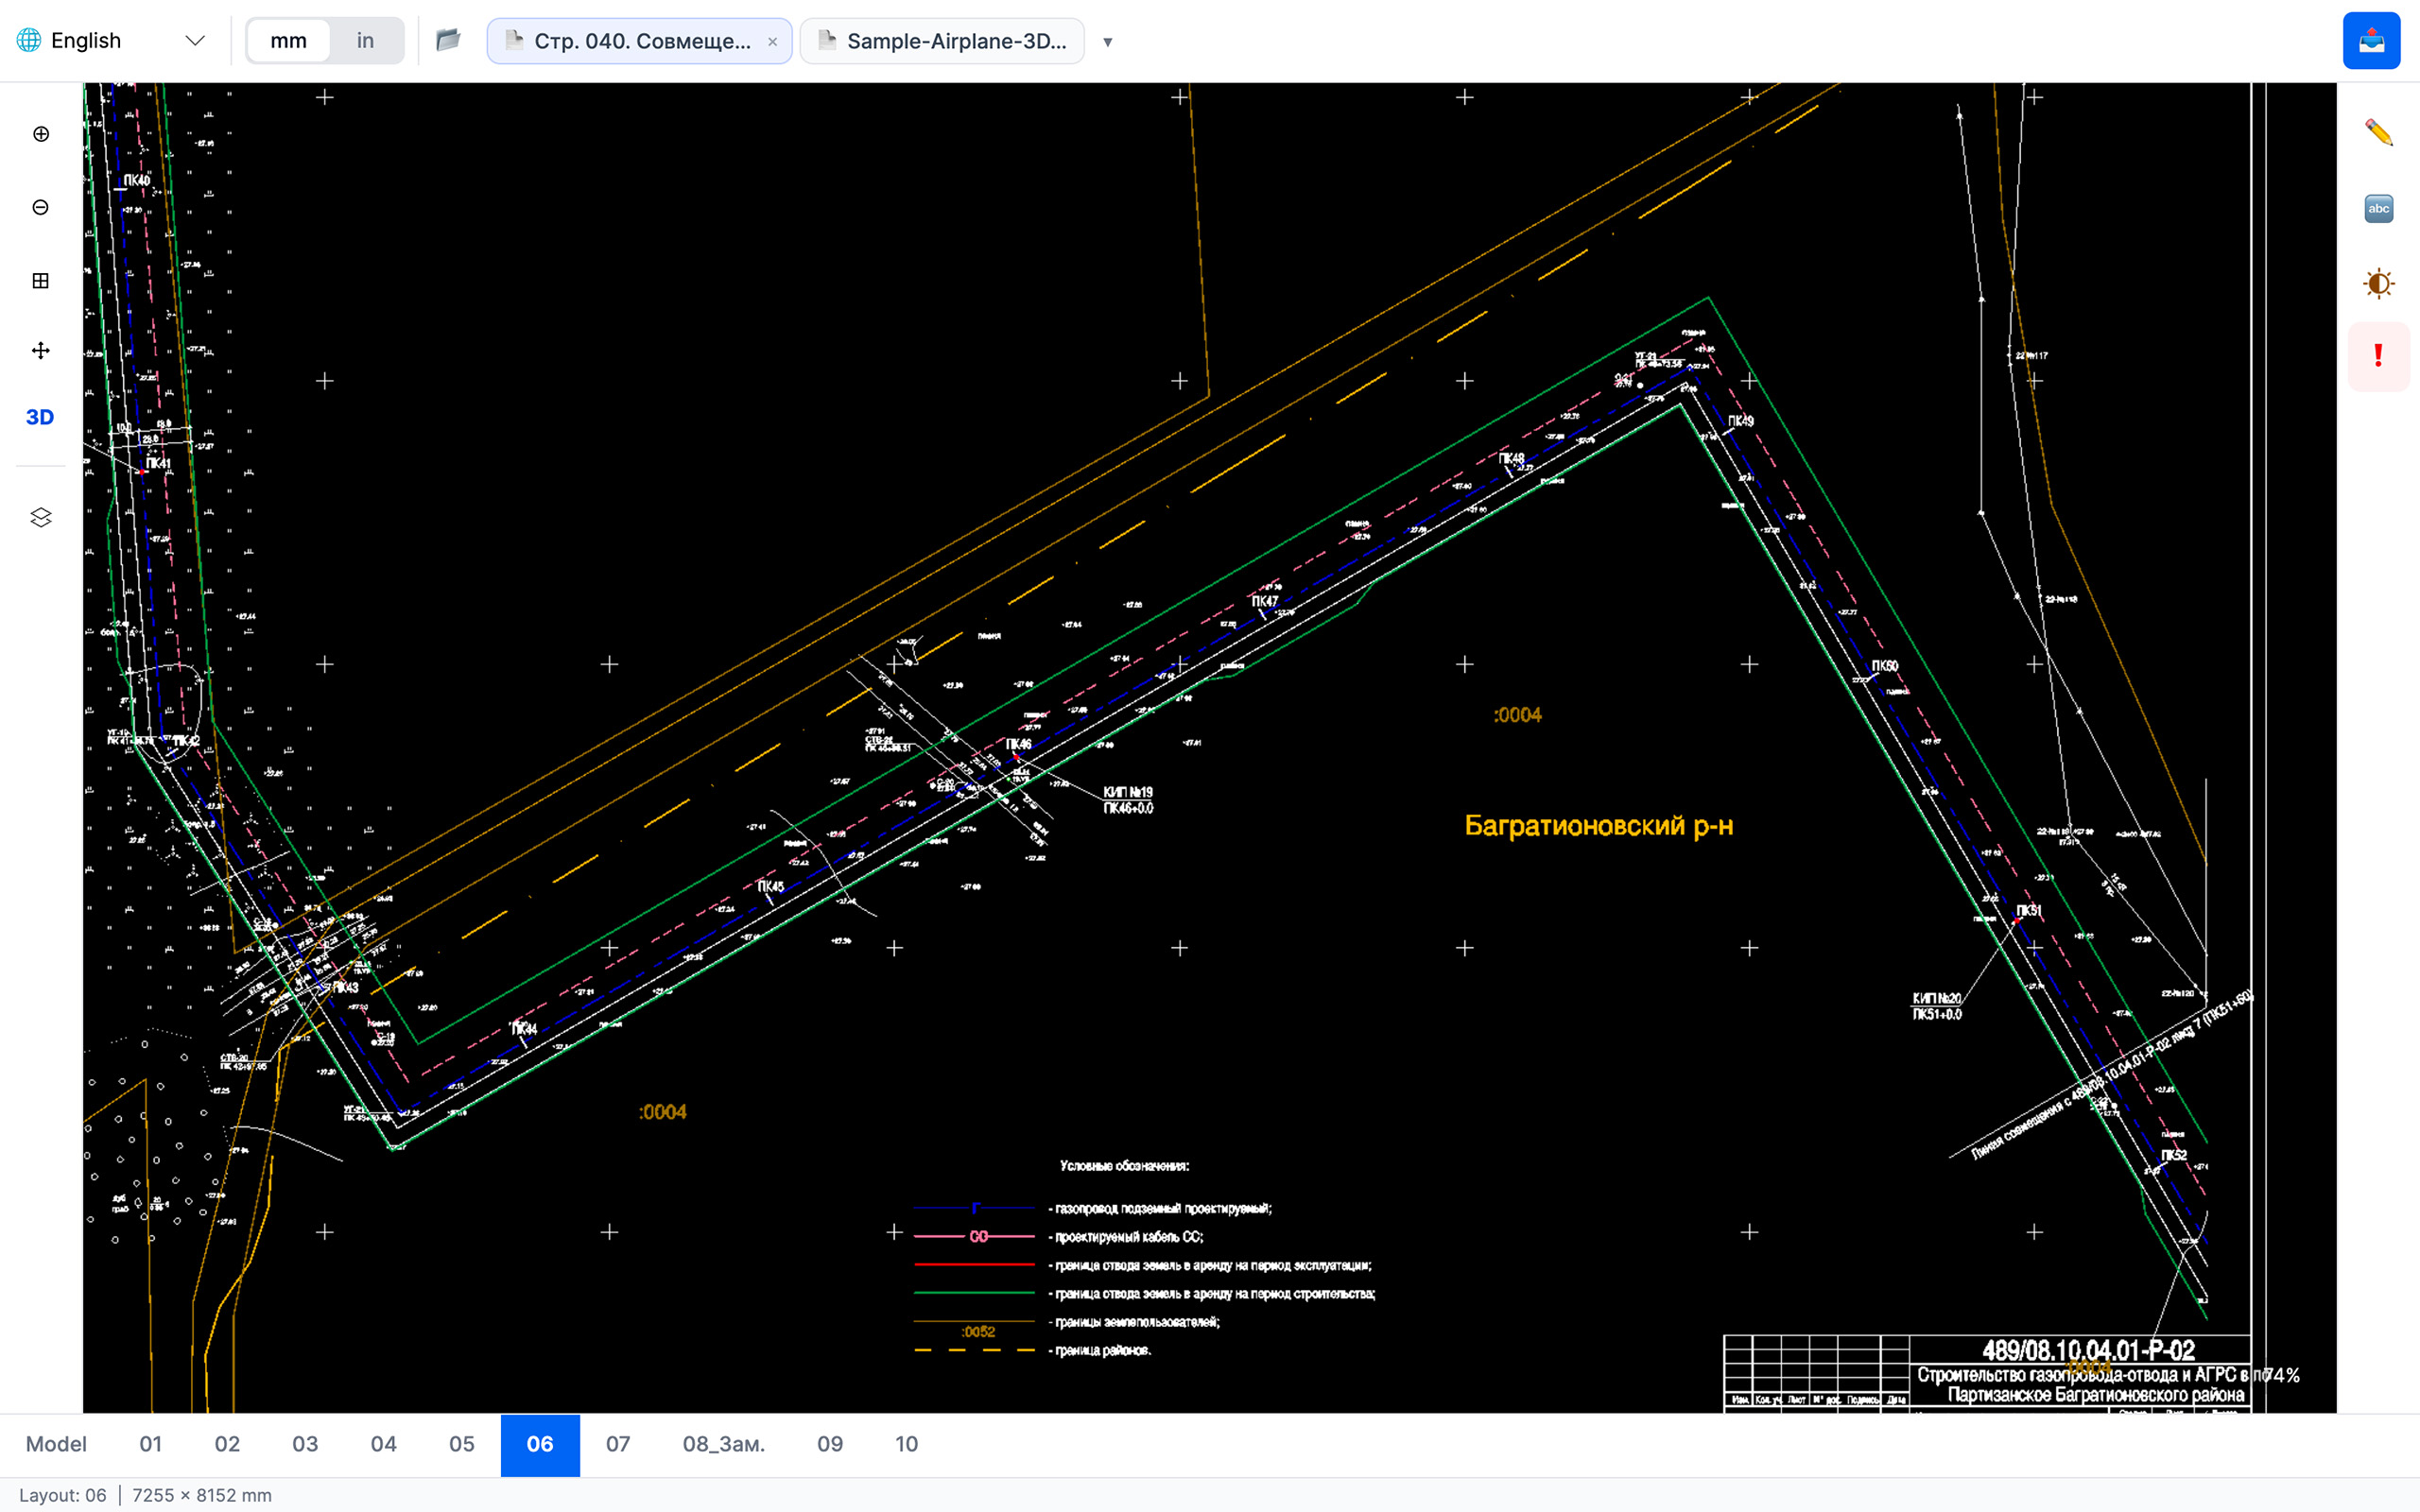Open the Model layout tab
The width and height of the screenshot is (2420, 1512).
coord(56,1444)
